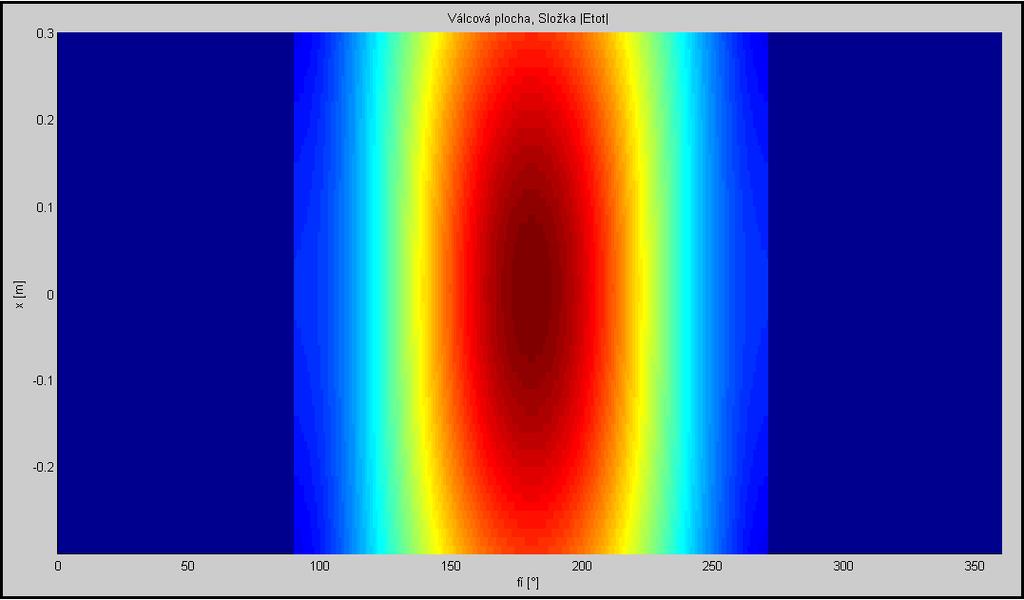Click the y-axis tick label "0"
This screenshot has width=1024, height=600.
48,294
